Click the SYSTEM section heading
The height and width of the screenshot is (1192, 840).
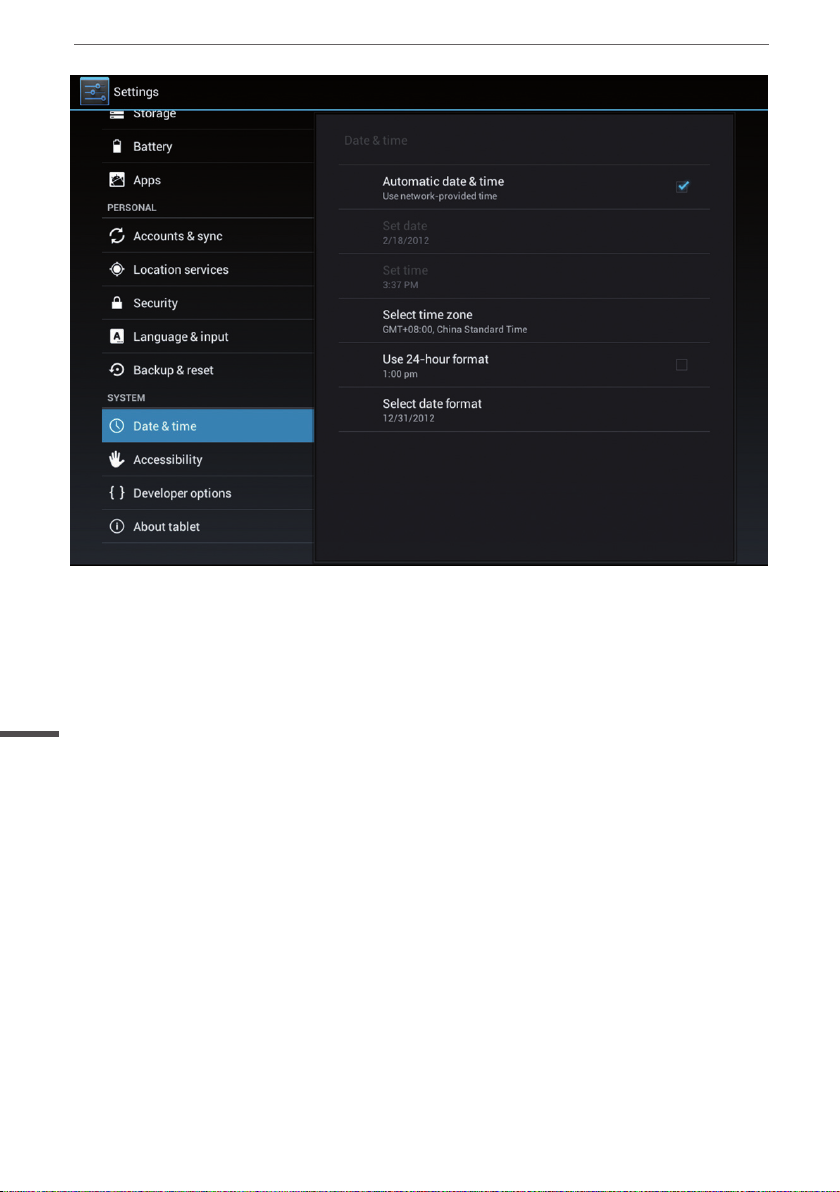click(126, 398)
